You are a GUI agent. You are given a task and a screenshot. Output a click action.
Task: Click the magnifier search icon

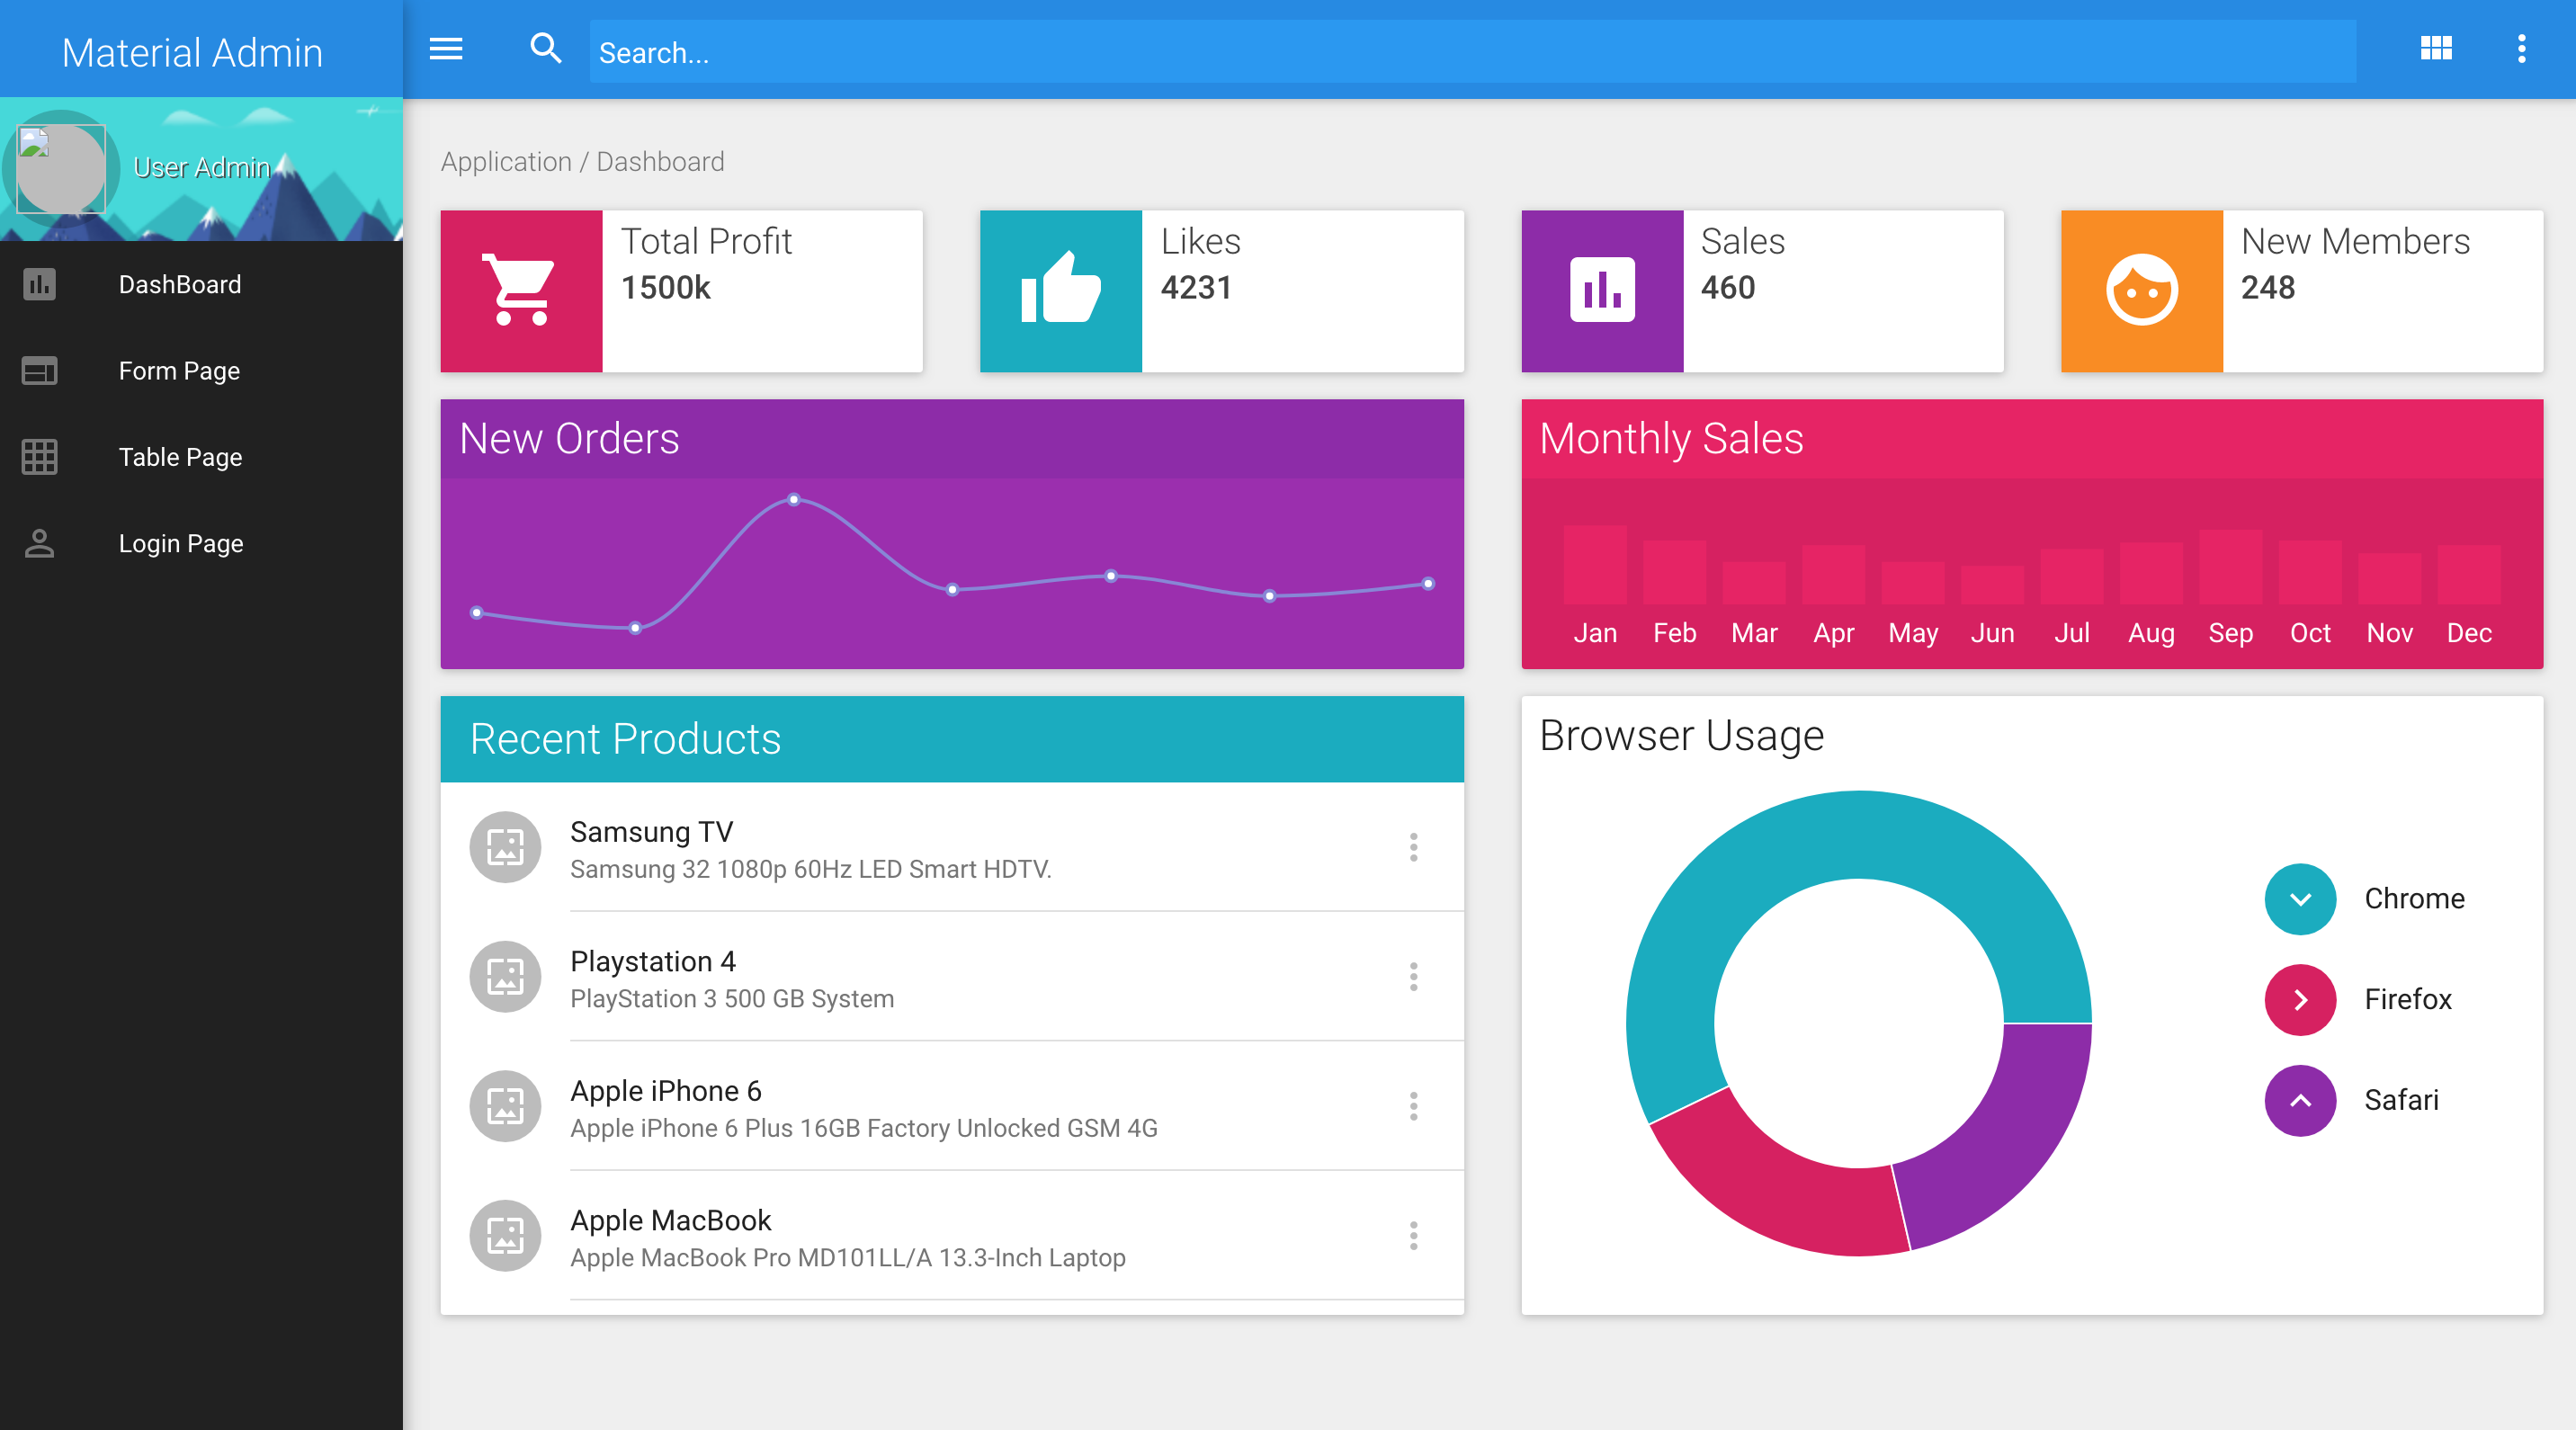click(x=545, y=48)
